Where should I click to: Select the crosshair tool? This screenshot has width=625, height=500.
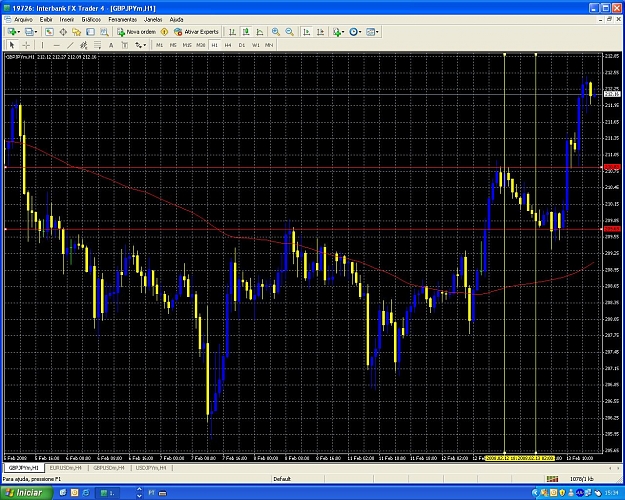(x=26, y=45)
